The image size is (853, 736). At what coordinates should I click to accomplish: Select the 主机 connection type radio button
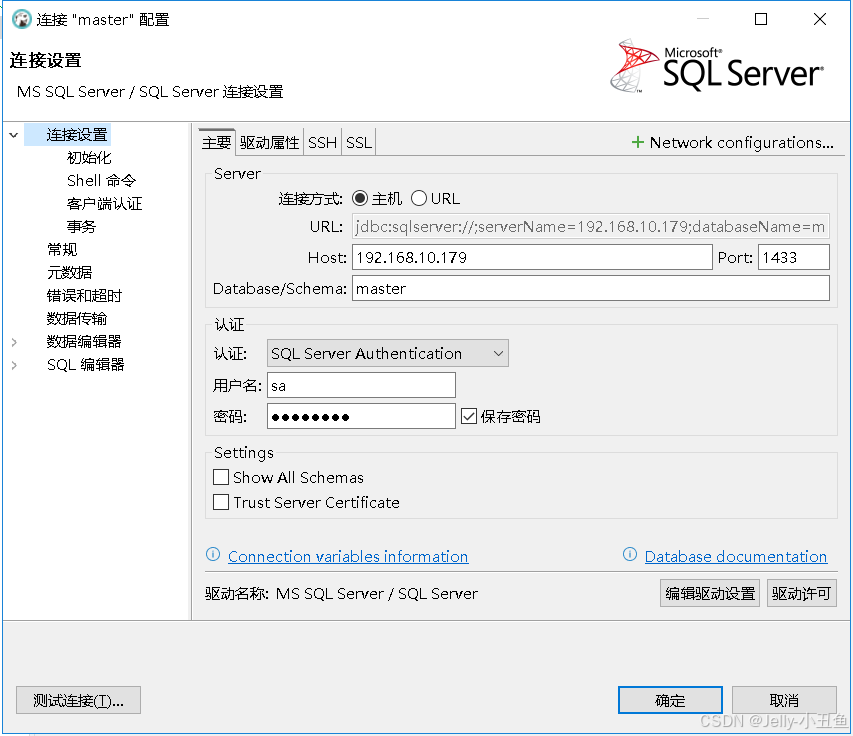[x=360, y=199]
